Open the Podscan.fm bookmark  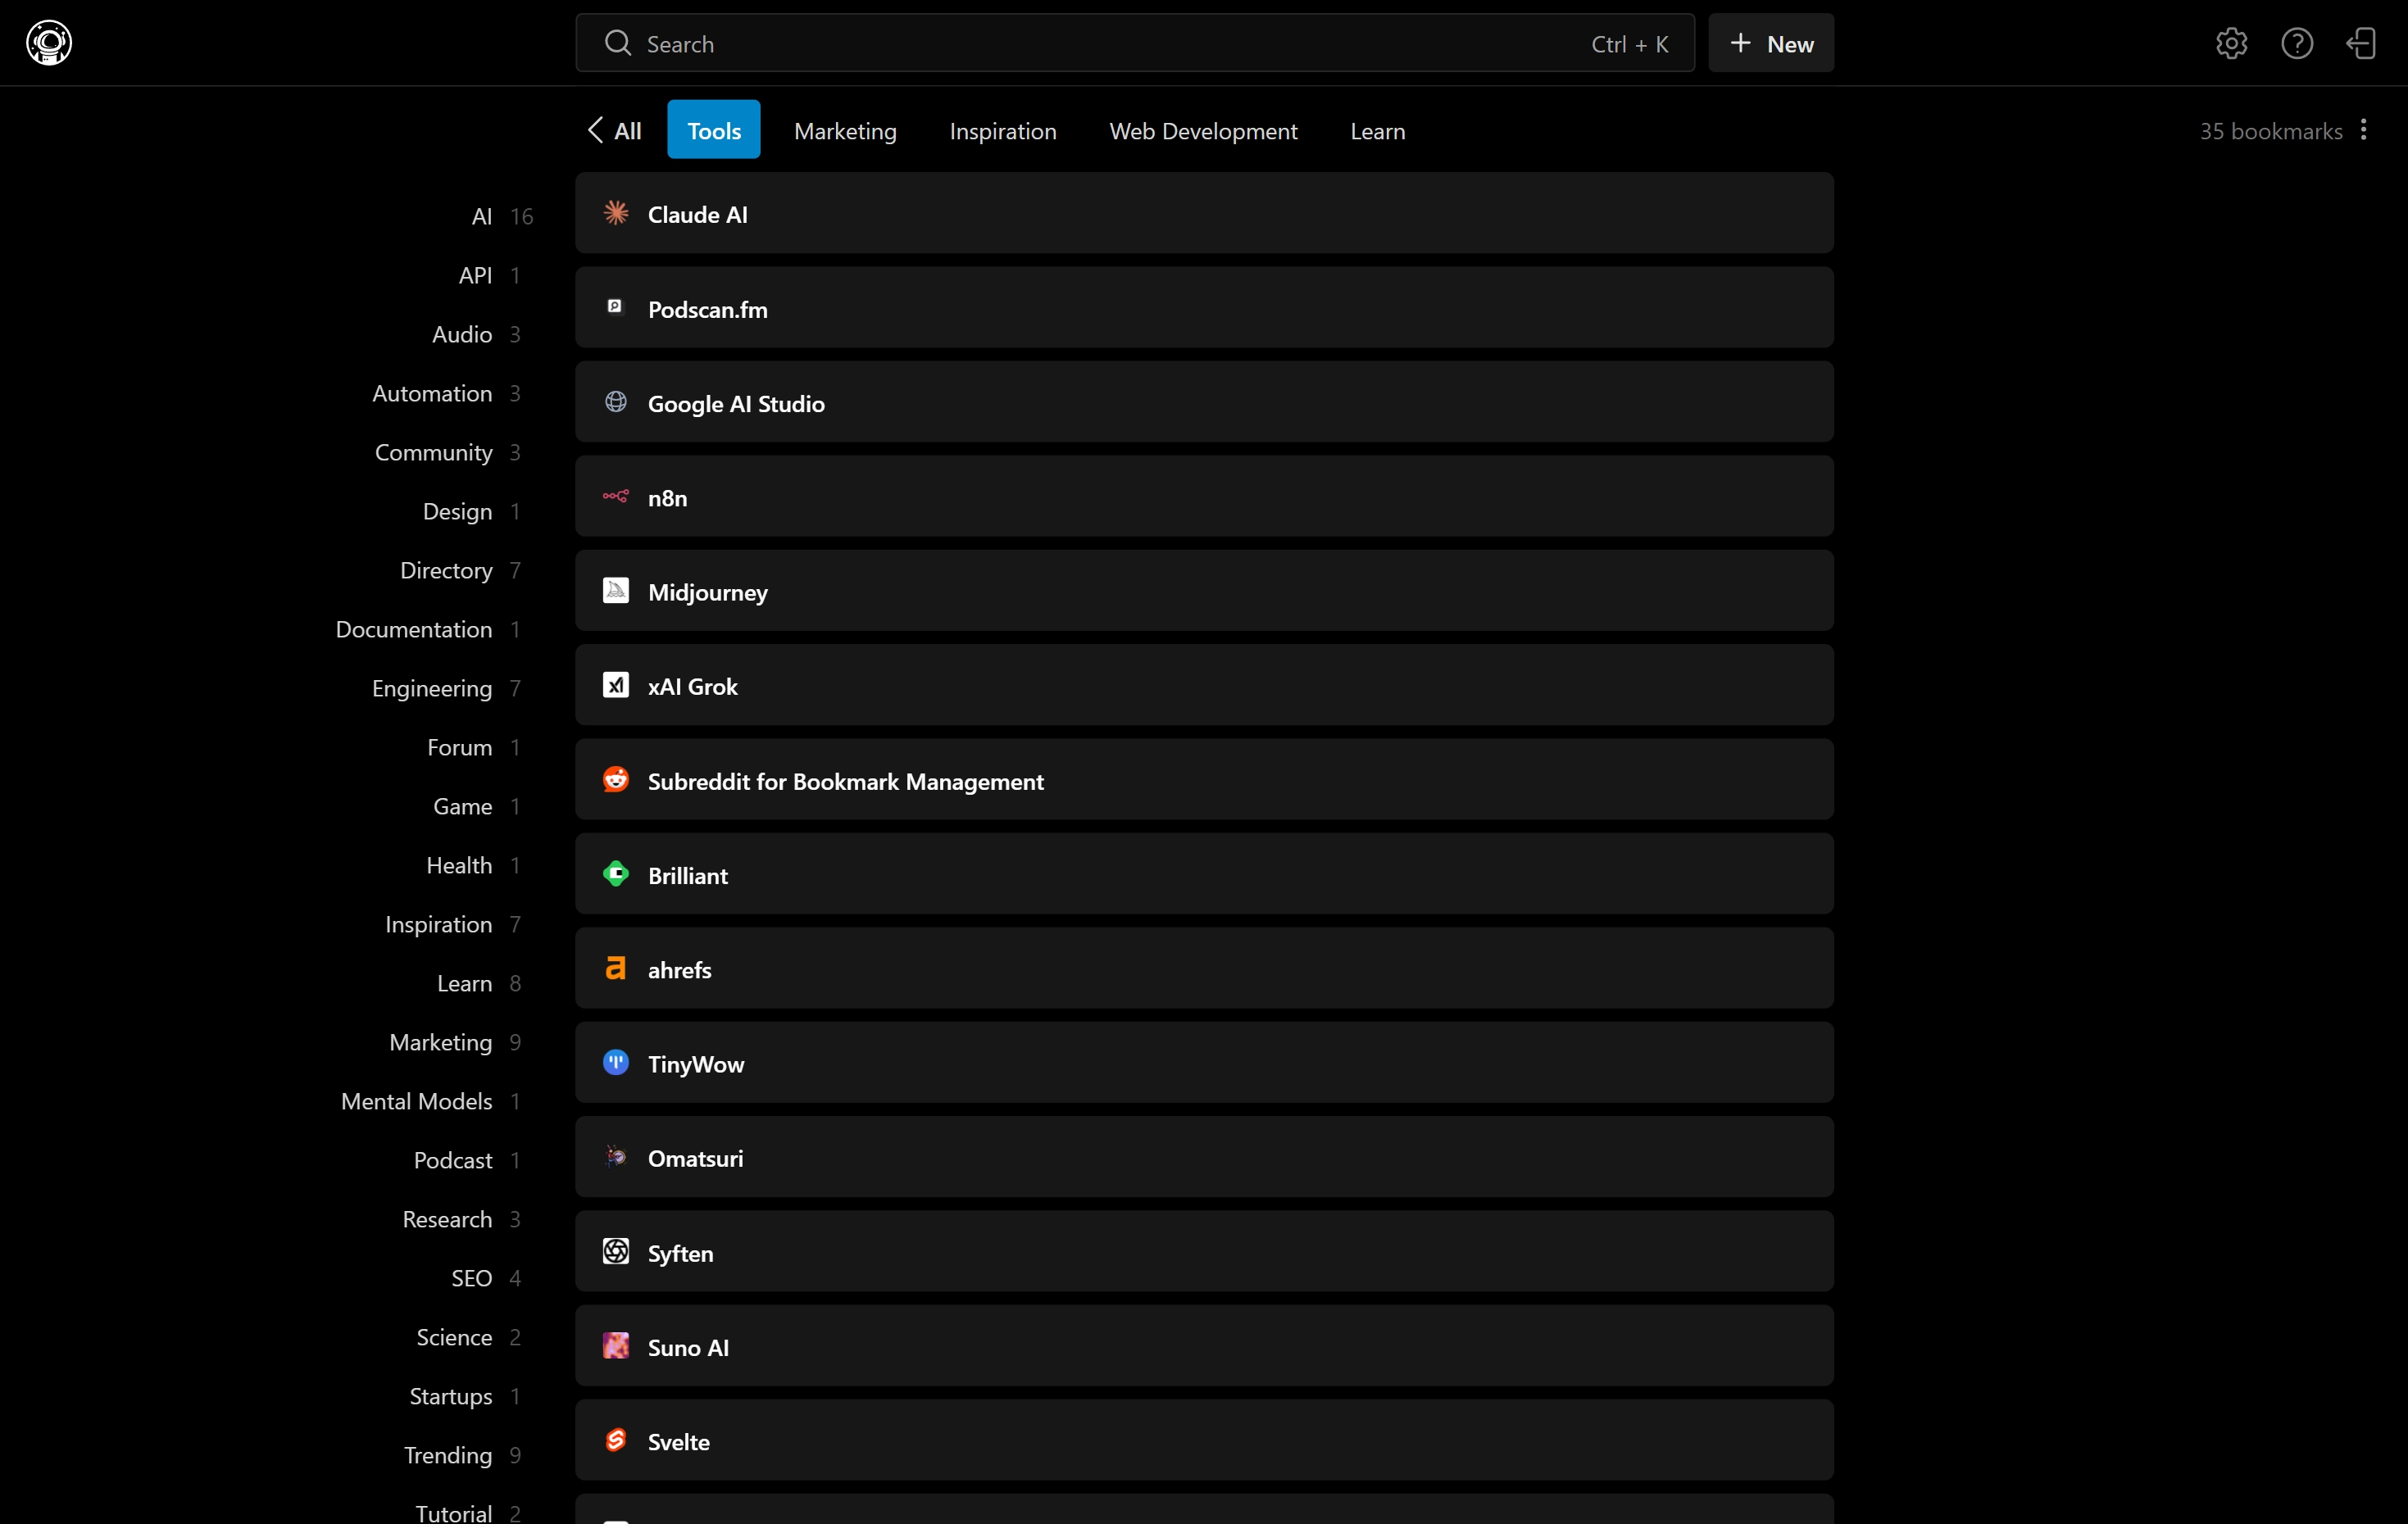click(x=1204, y=307)
